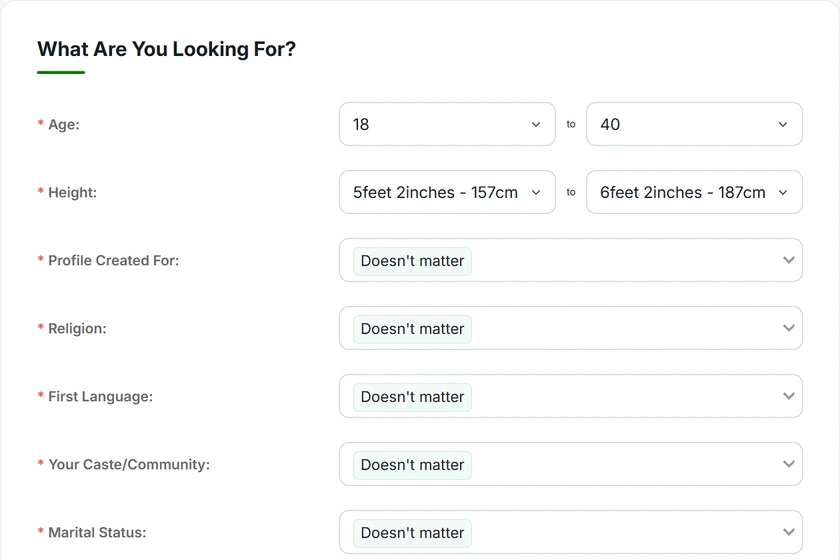This screenshot has height=560, width=840.
Task: Click the "First Language:" field label
Action: point(100,397)
